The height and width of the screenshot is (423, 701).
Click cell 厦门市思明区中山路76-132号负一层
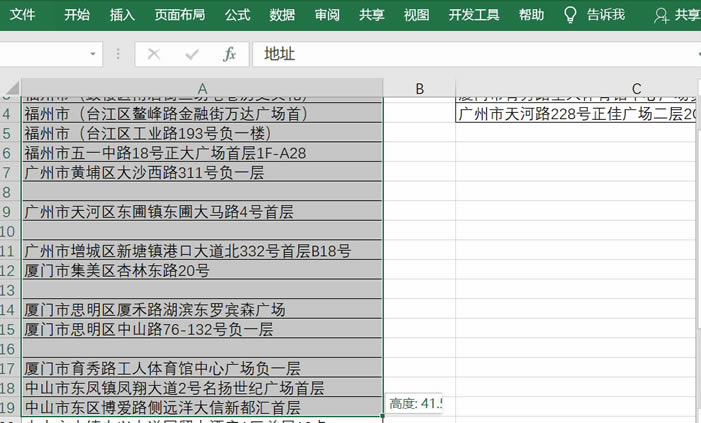(202, 330)
